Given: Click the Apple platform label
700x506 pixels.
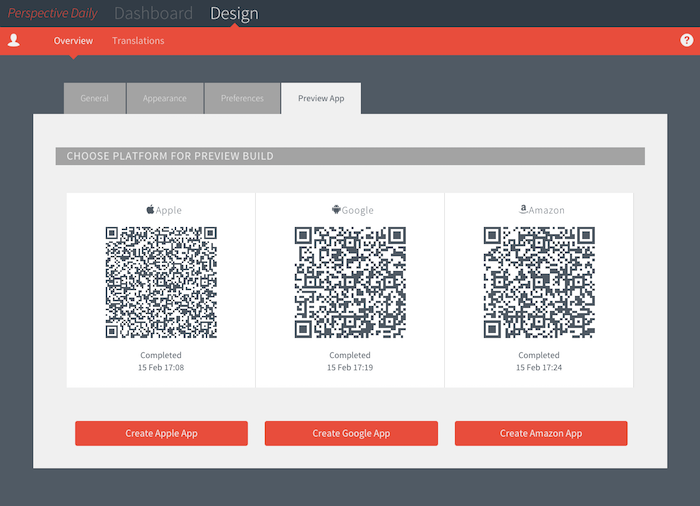Looking at the screenshot, I should coord(169,210).
